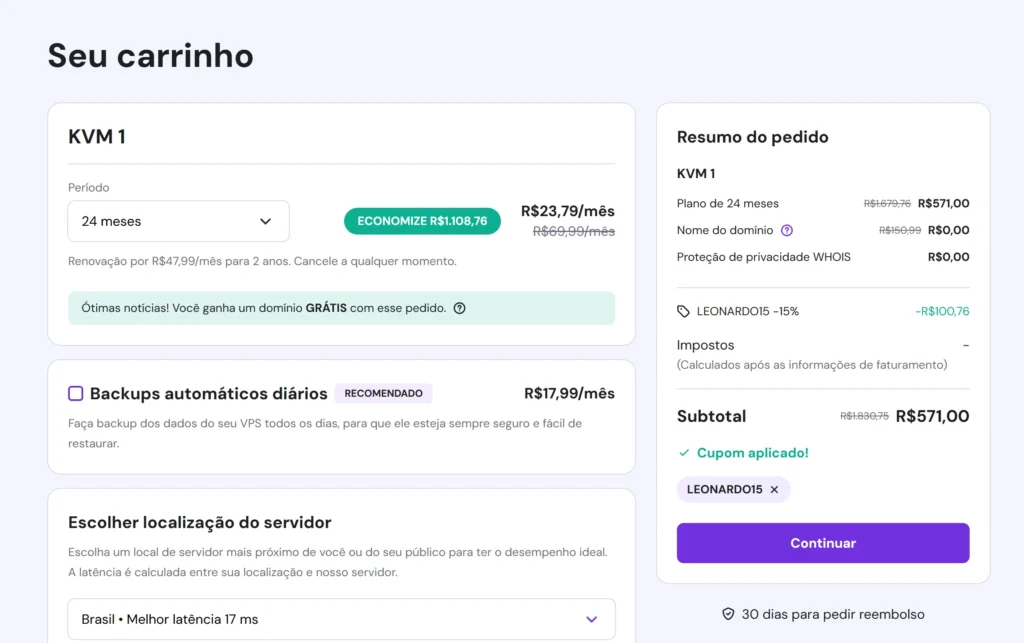
Task: Remove LEONARDO15 coupon with the X icon
Action: (774, 490)
